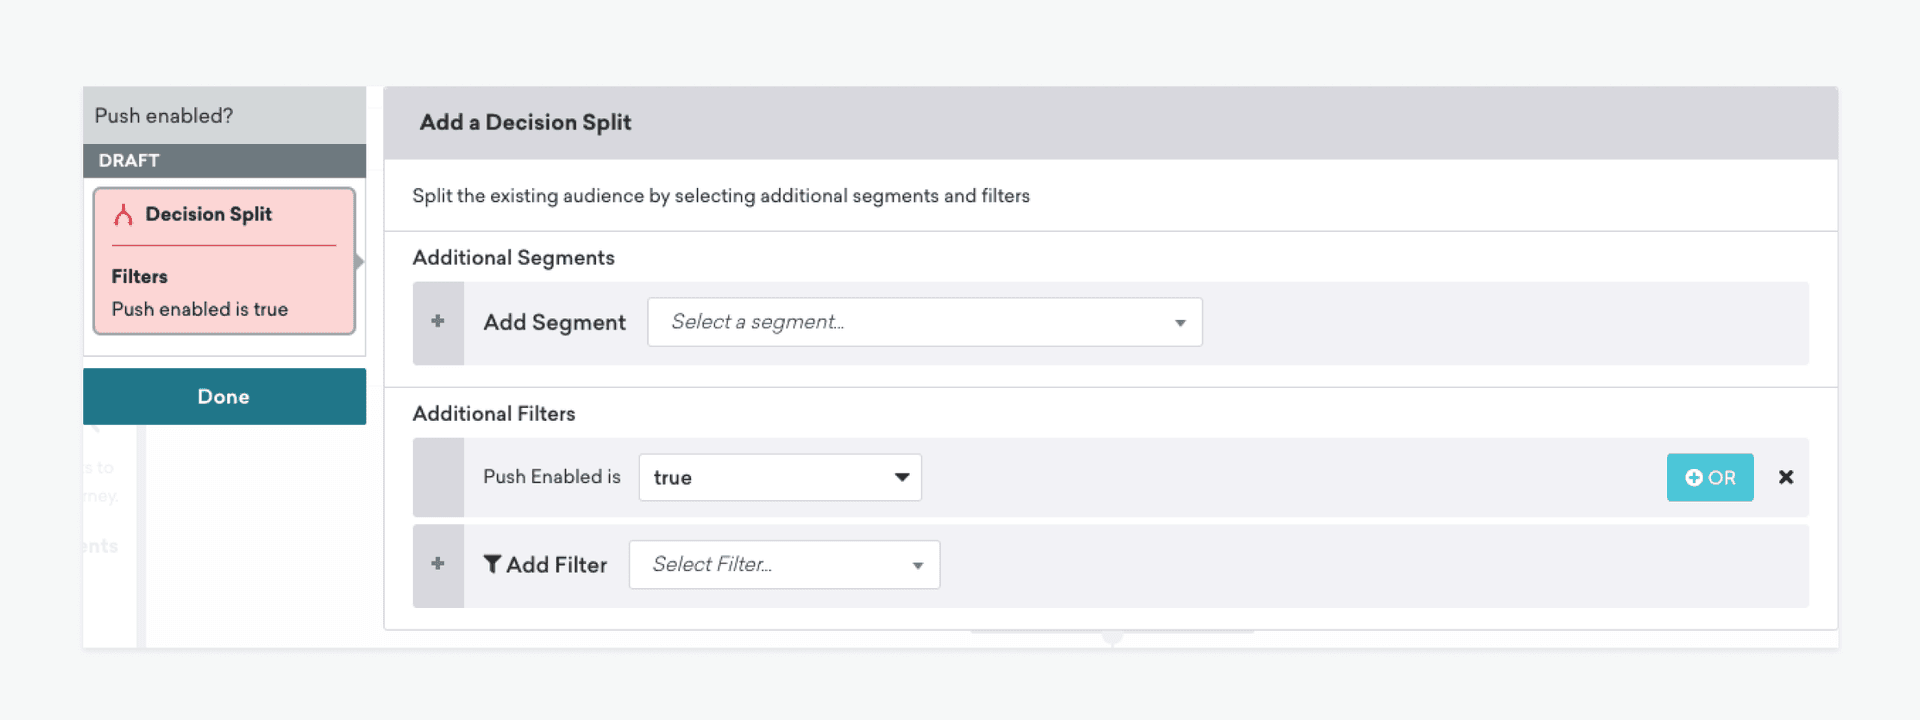Image resolution: width=1920 pixels, height=720 pixels.
Task: Open the Select Filter dropdown
Action: click(783, 565)
